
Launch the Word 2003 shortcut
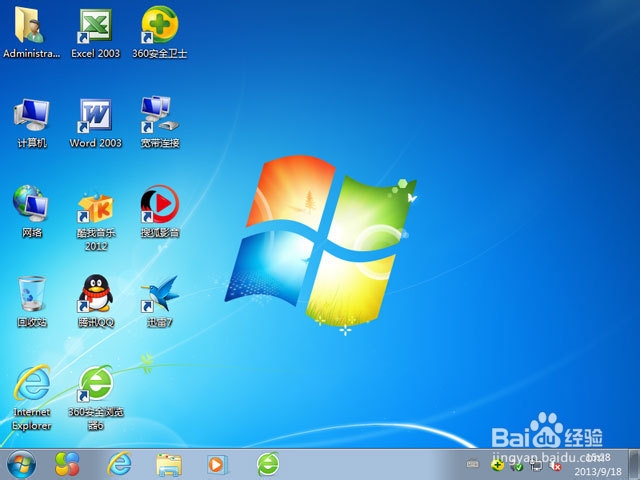[x=96, y=122]
